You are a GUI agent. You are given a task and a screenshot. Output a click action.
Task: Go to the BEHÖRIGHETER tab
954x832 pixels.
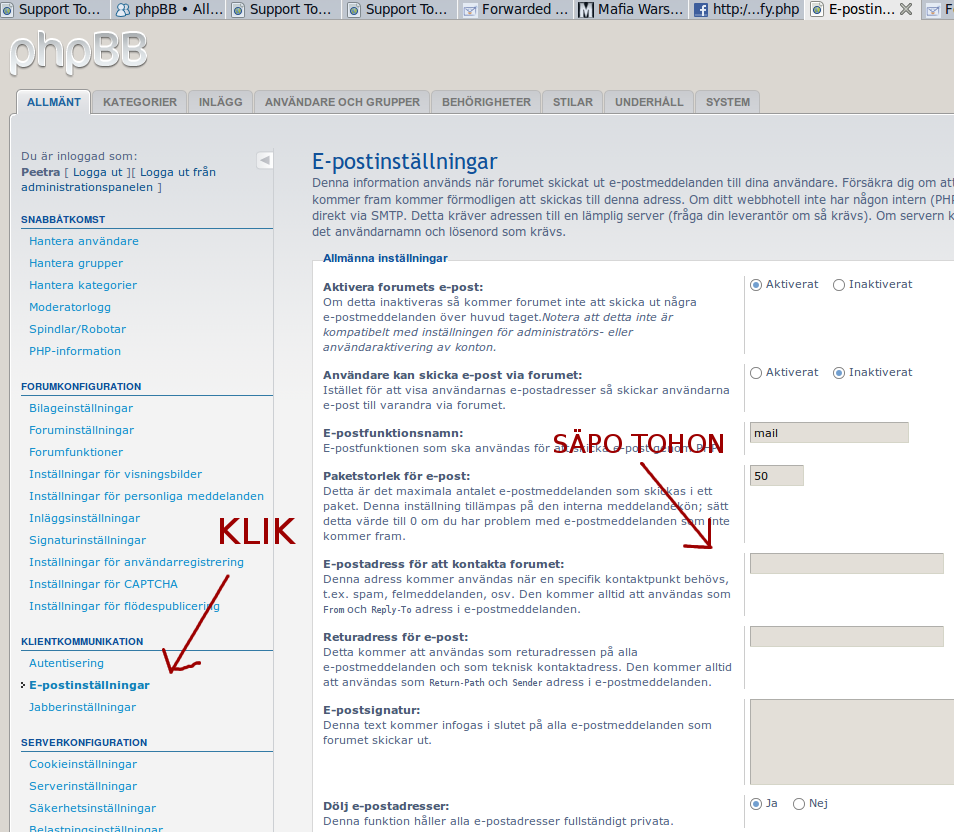(x=486, y=102)
